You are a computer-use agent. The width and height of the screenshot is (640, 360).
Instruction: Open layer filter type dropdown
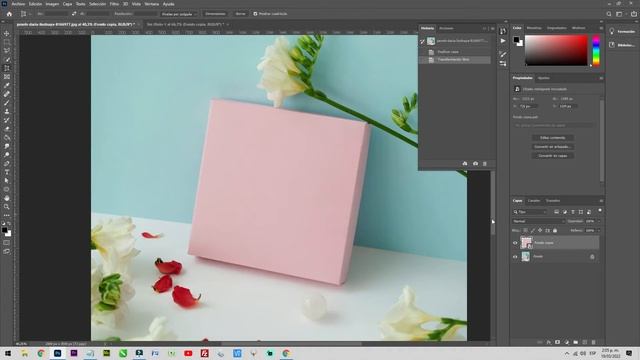(530, 212)
